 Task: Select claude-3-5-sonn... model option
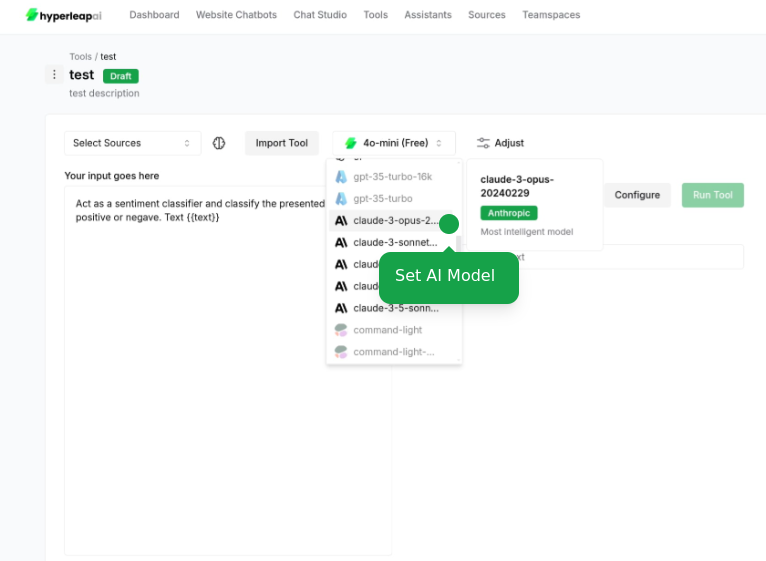coord(392,308)
